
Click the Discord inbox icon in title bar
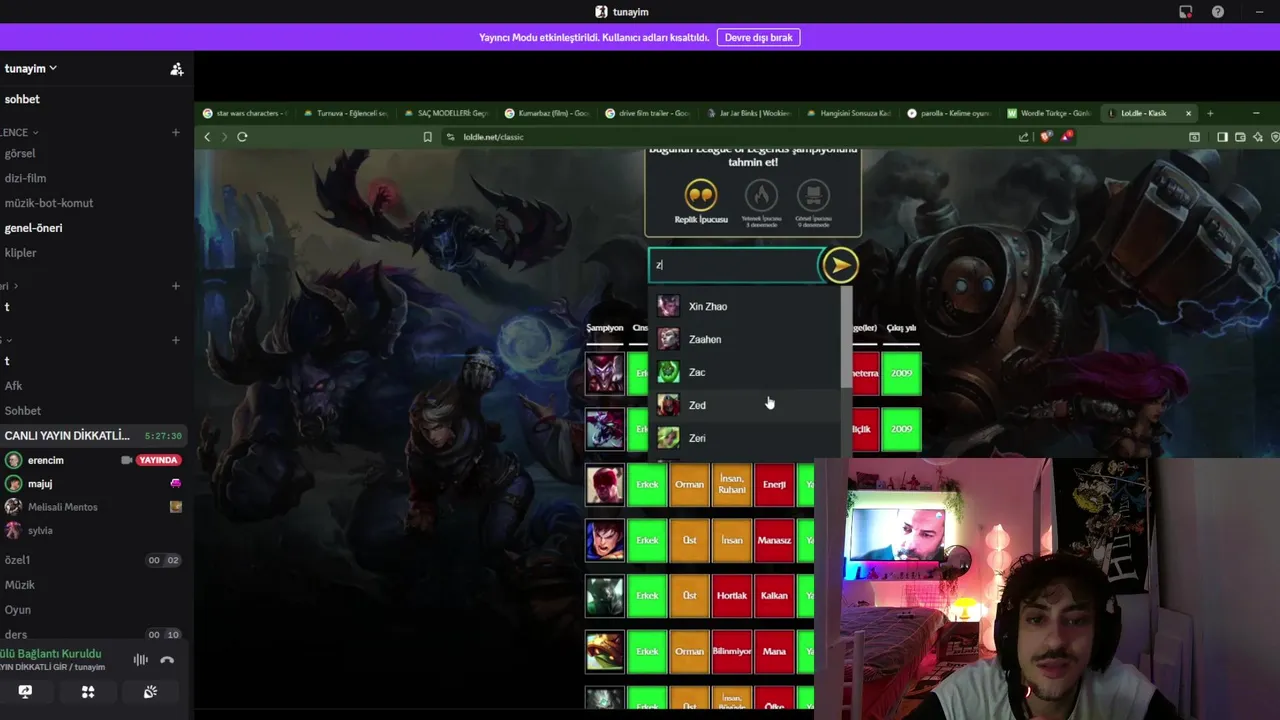click(x=1186, y=12)
